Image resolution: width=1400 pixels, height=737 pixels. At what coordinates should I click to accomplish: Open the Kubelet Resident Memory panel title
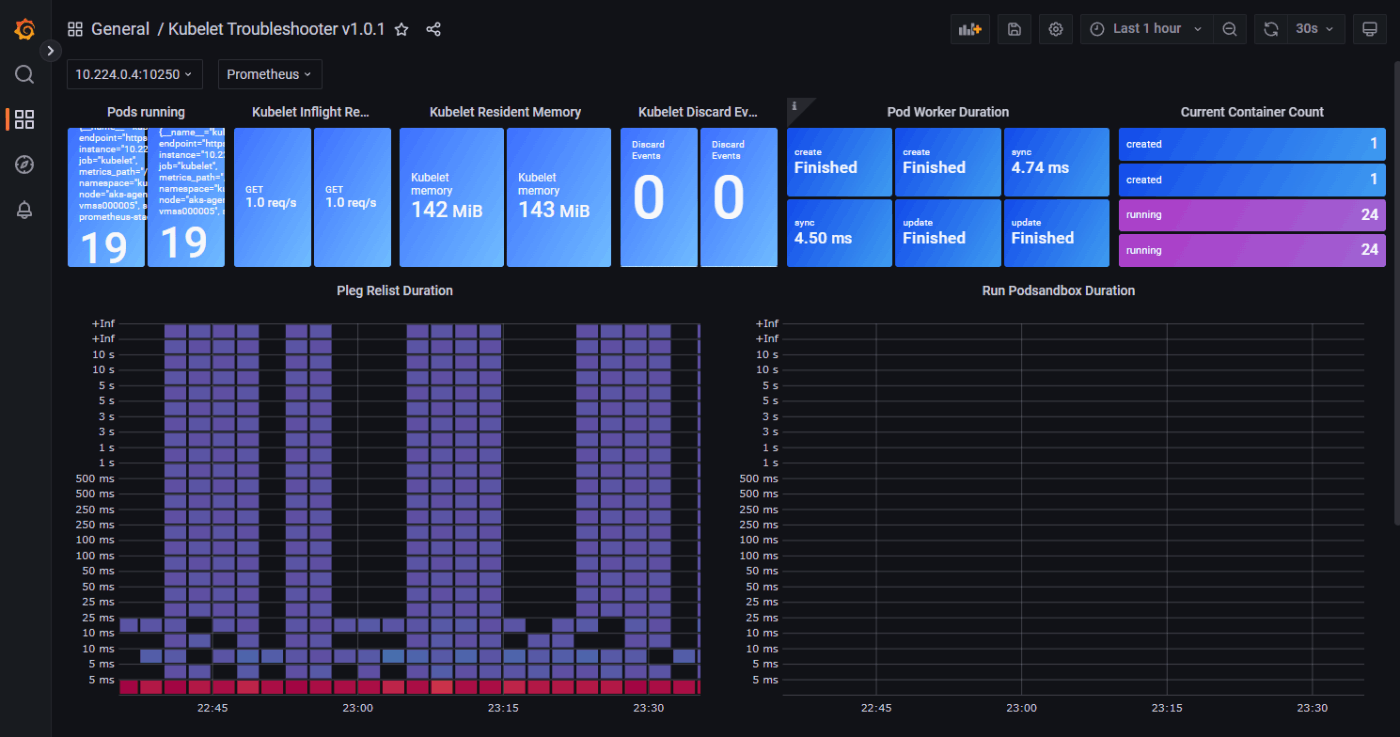tap(505, 112)
